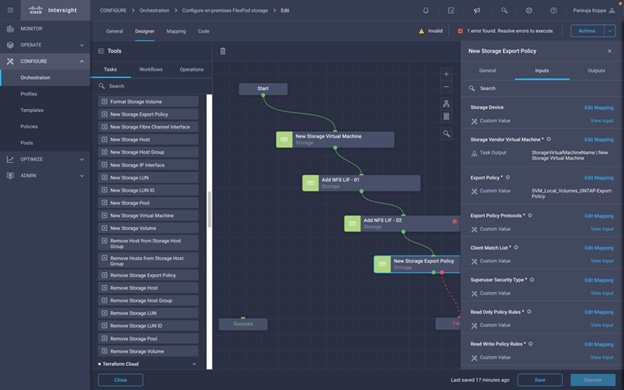Click the user profile icon next to Paniraja Koppa
Viewport: 624px width, 390px height.
612,10
